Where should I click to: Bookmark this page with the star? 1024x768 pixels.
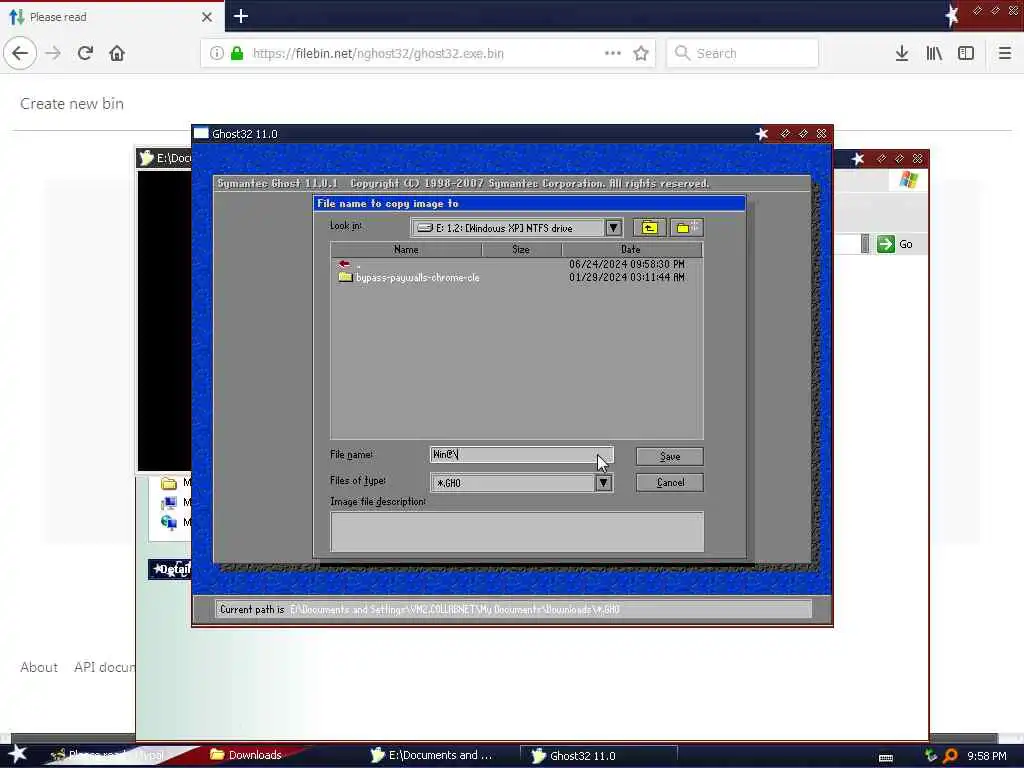[x=641, y=53]
